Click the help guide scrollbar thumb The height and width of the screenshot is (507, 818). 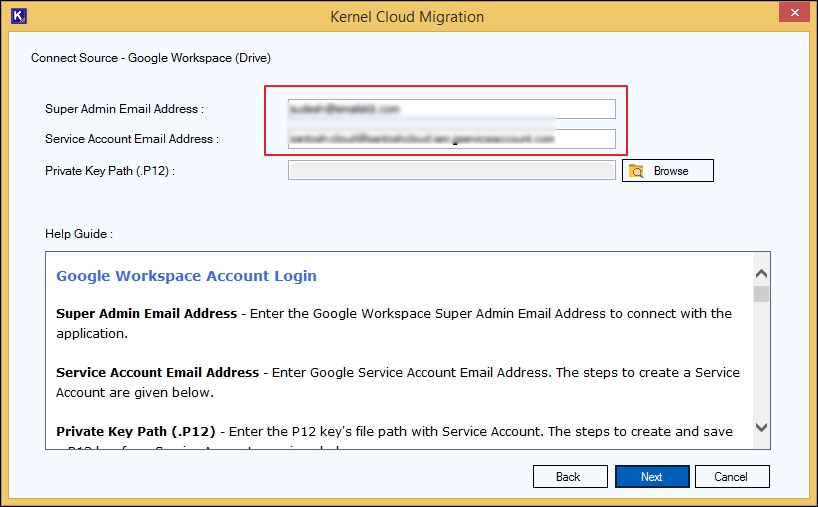click(x=761, y=294)
